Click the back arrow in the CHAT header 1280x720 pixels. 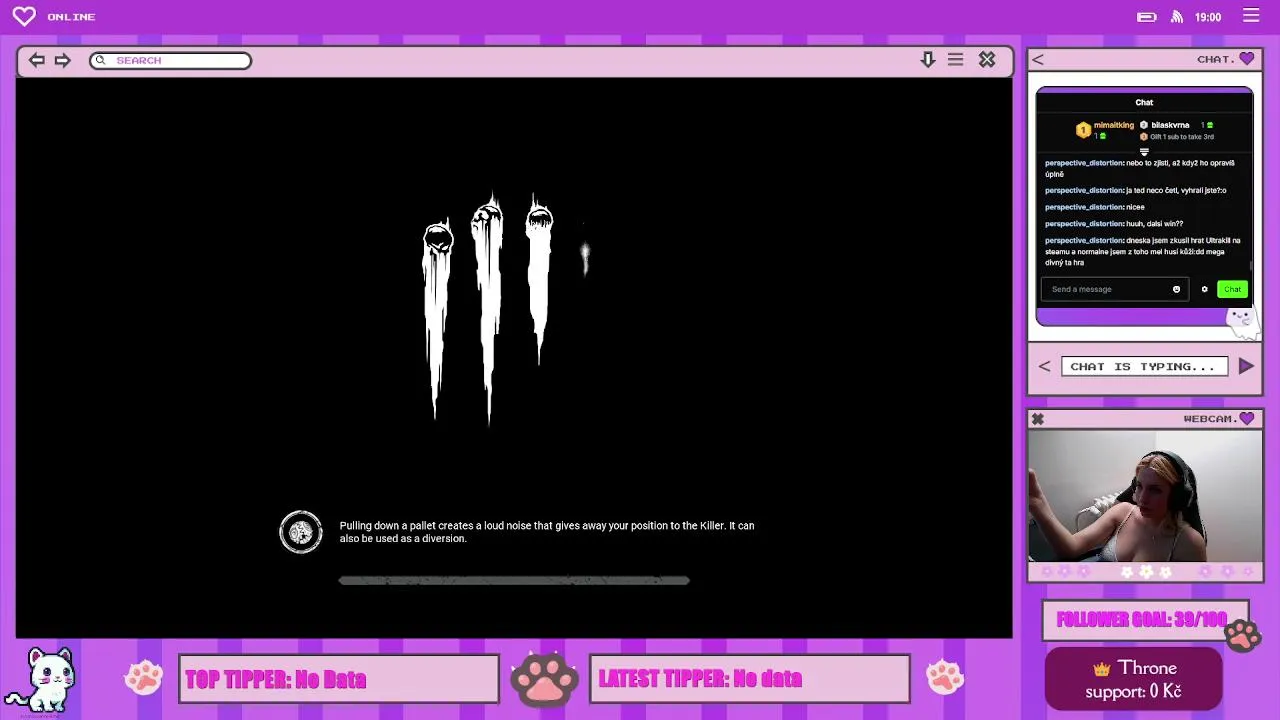point(1038,59)
